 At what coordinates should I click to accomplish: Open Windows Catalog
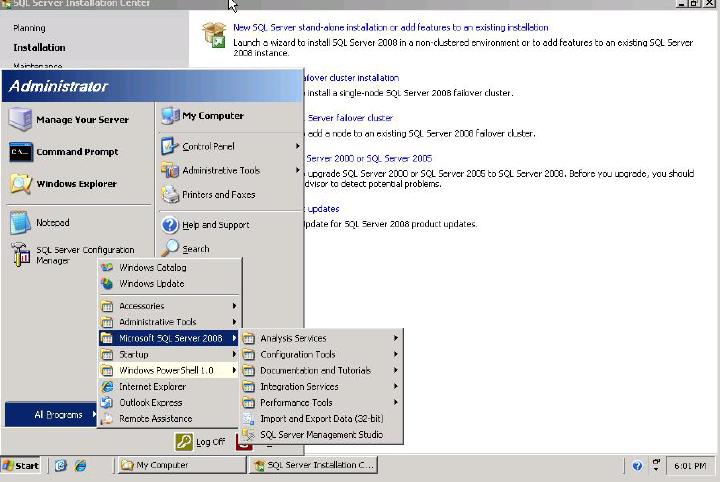pos(170,267)
